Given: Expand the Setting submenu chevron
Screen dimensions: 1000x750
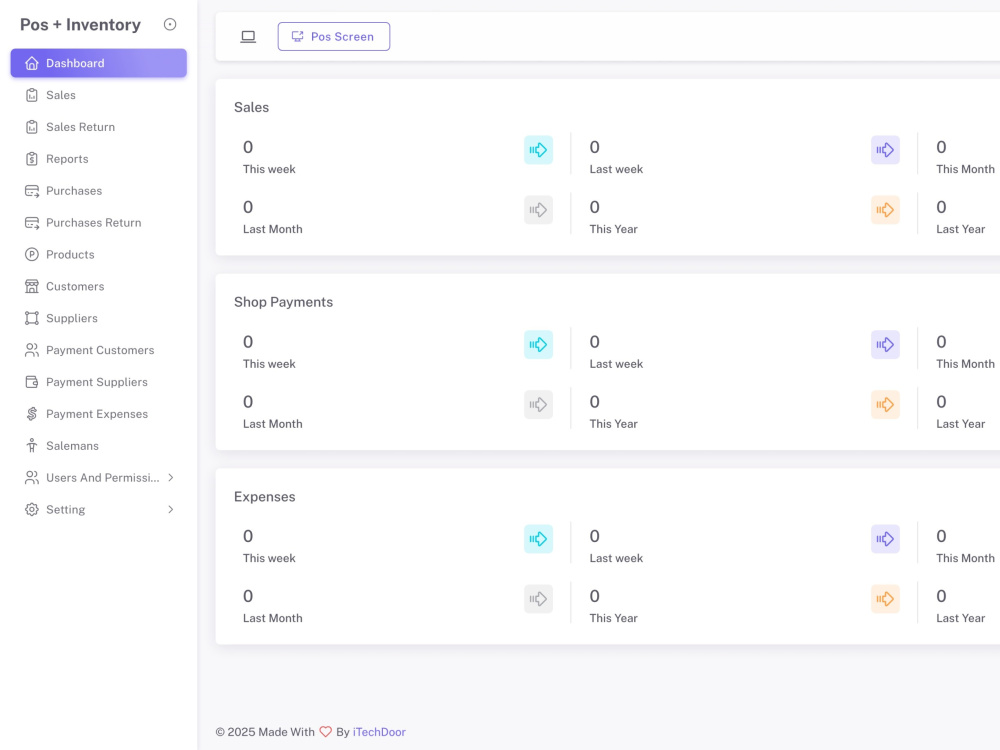Looking at the screenshot, I should (171, 510).
